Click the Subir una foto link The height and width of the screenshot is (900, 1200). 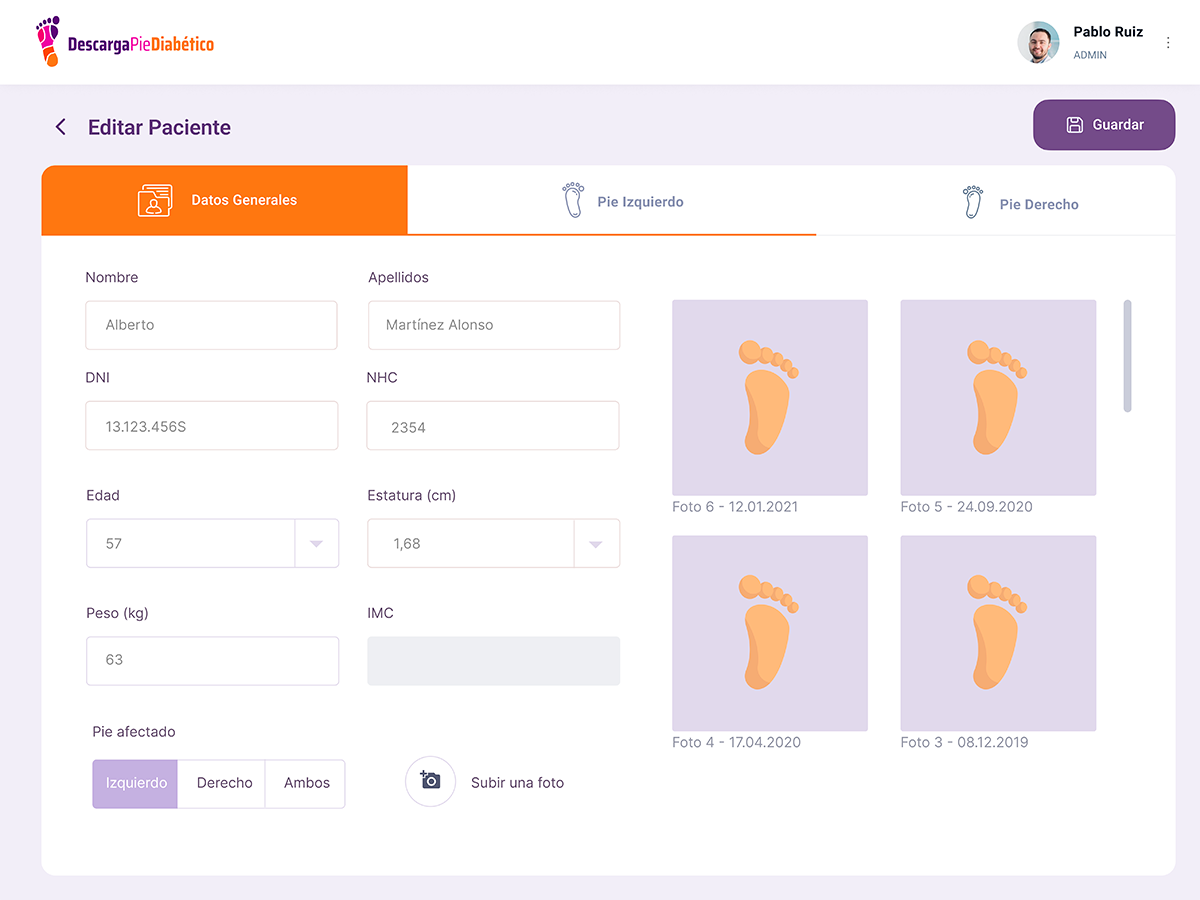[x=517, y=783]
